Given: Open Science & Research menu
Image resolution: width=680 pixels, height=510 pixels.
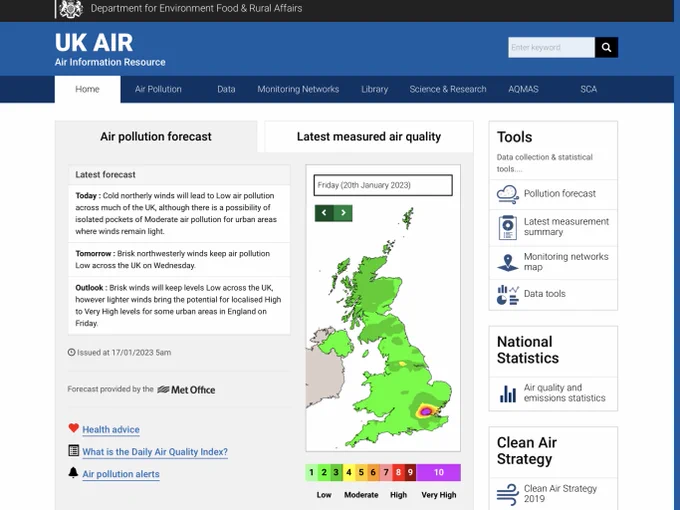Looking at the screenshot, I should click(x=448, y=89).
